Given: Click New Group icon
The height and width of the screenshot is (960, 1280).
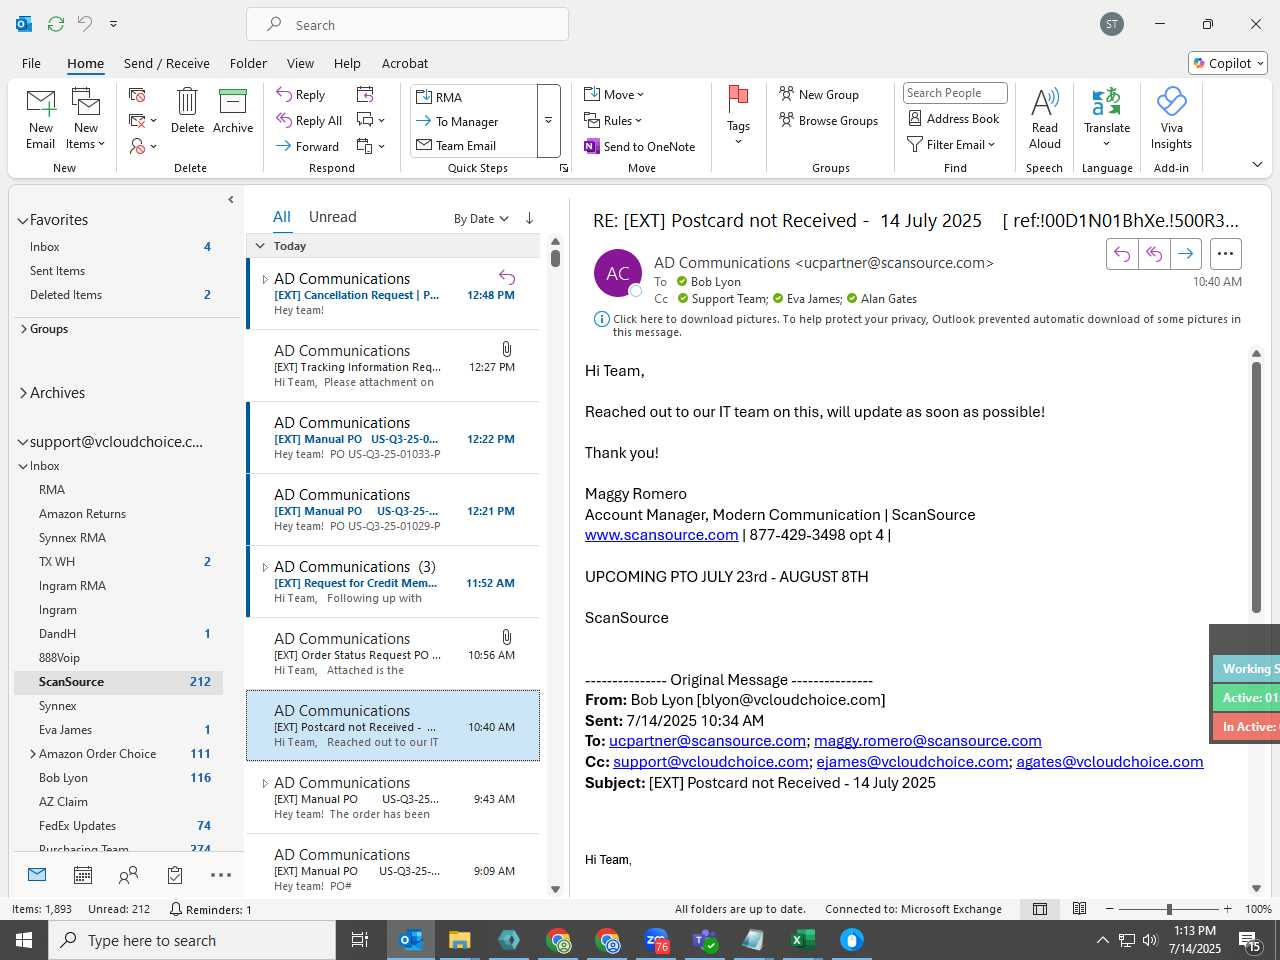Looking at the screenshot, I should click(819, 94).
